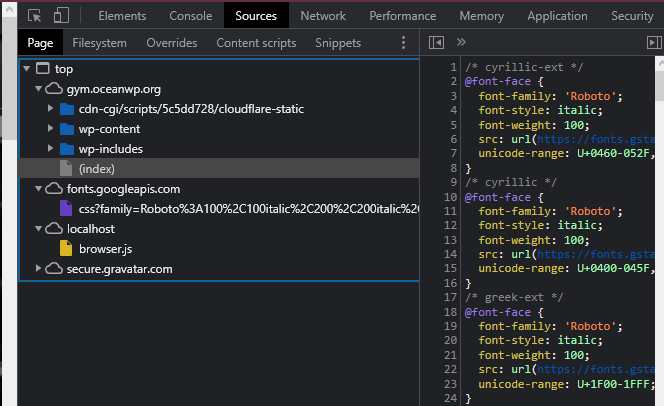664x406 pixels.
Task: Click line number 14 in the gutter
Action: coord(451,254)
